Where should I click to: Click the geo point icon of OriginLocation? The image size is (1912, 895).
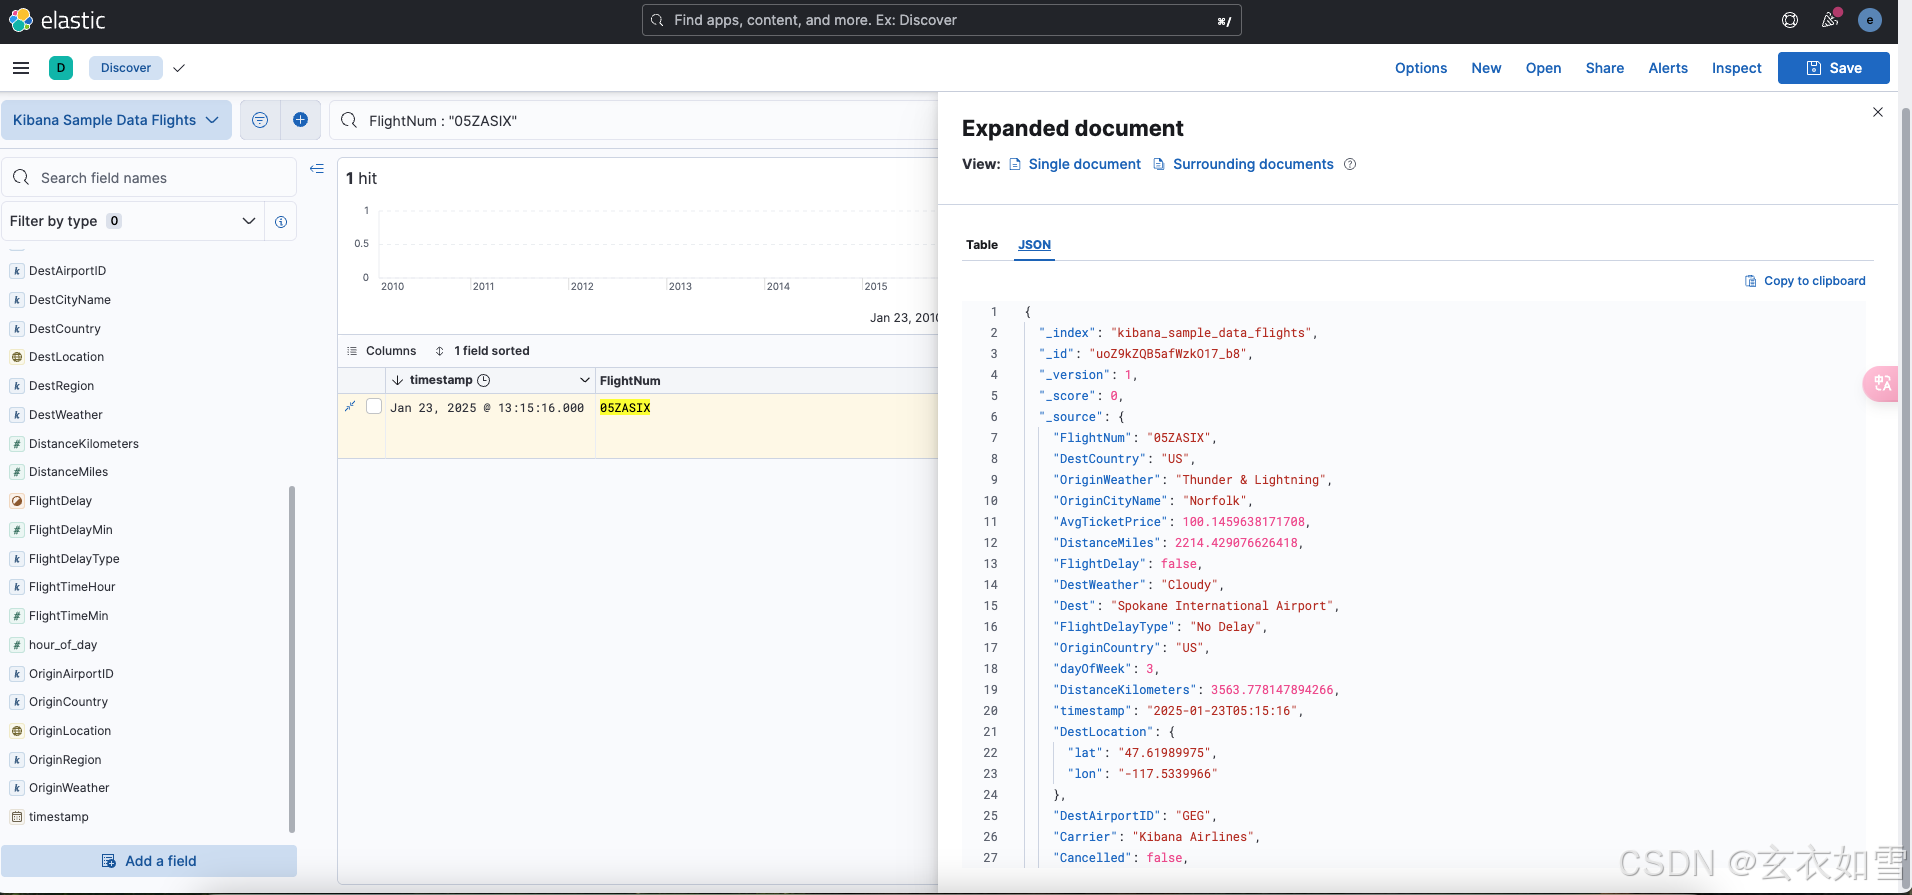point(17,731)
